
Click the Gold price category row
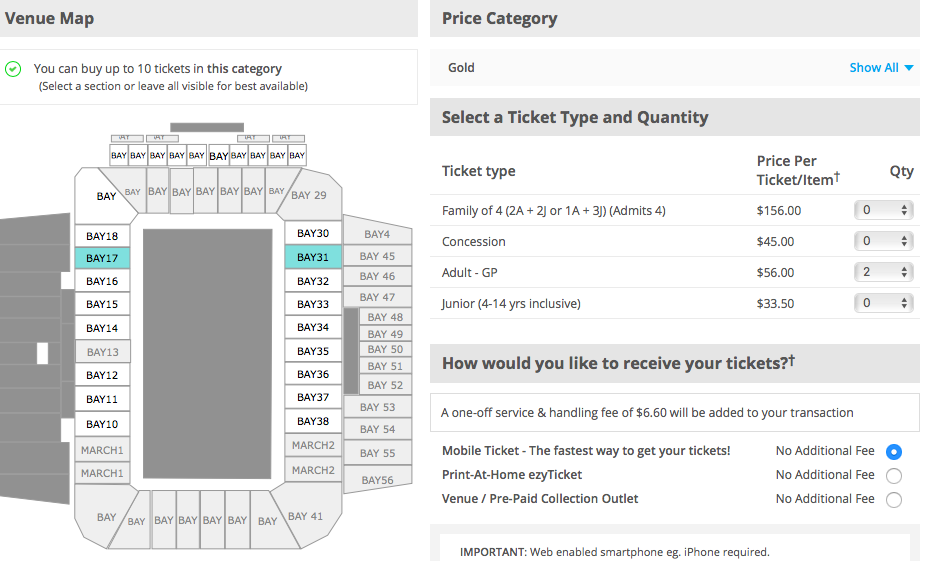(675, 68)
